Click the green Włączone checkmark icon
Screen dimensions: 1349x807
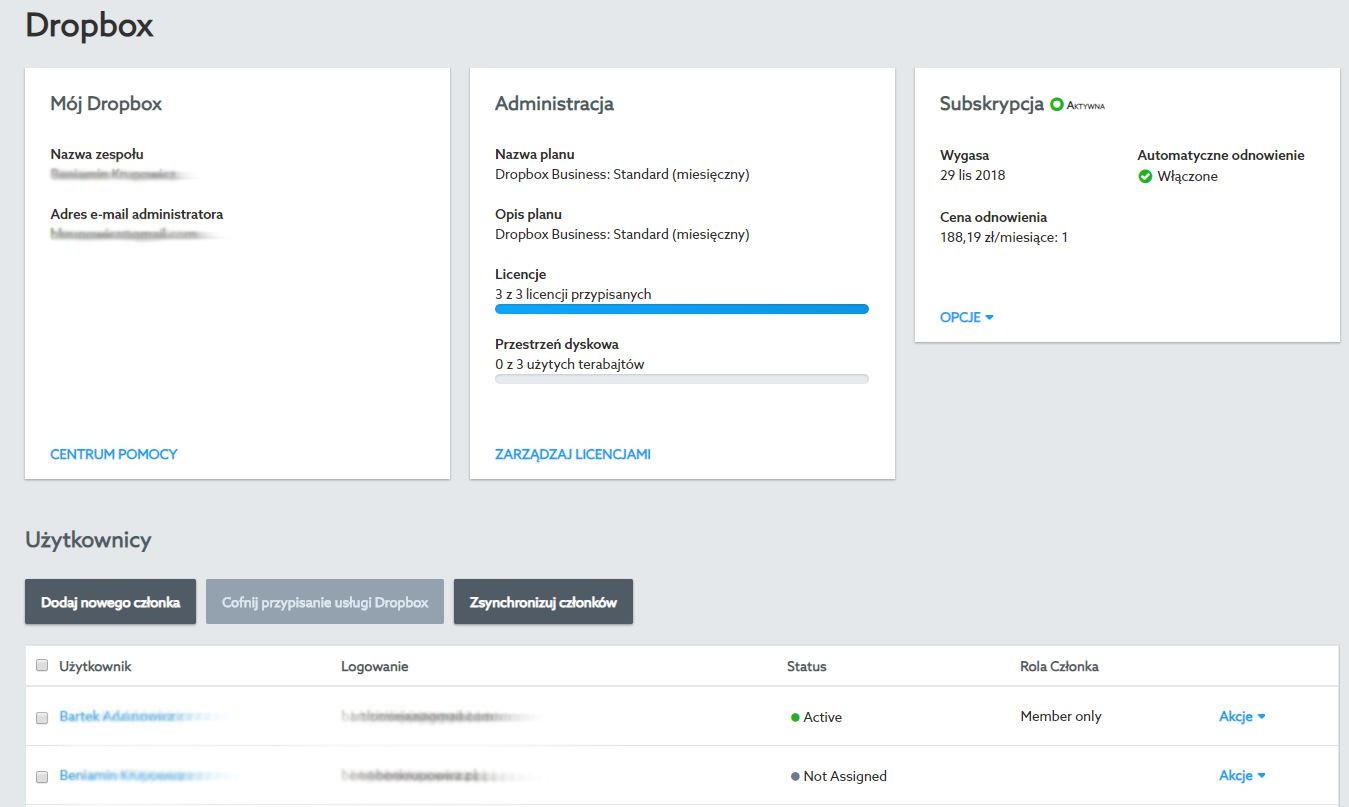pyautogui.click(x=1146, y=177)
